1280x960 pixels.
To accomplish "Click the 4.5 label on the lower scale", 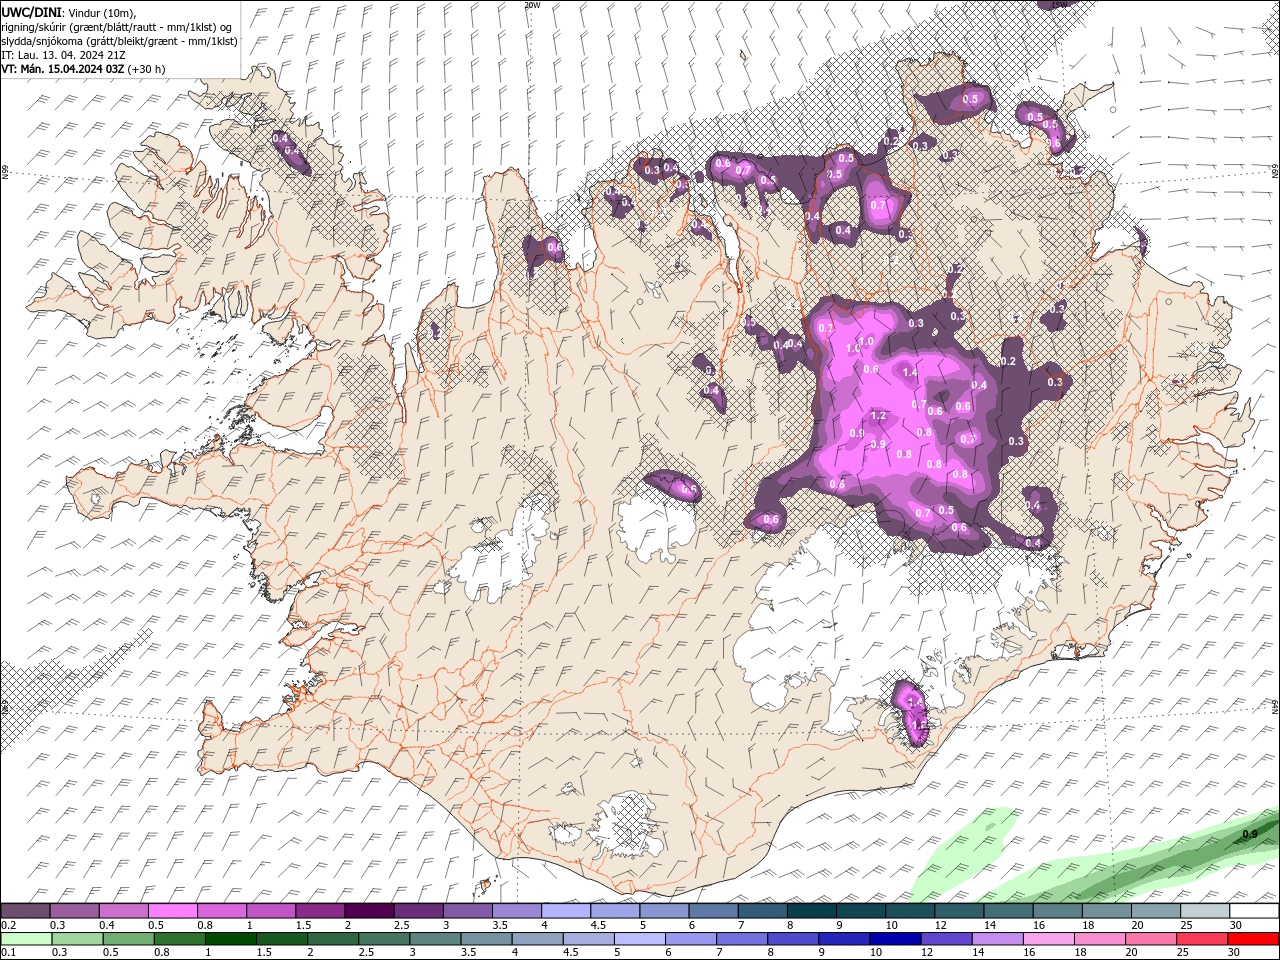I will [x=571, y=953].
